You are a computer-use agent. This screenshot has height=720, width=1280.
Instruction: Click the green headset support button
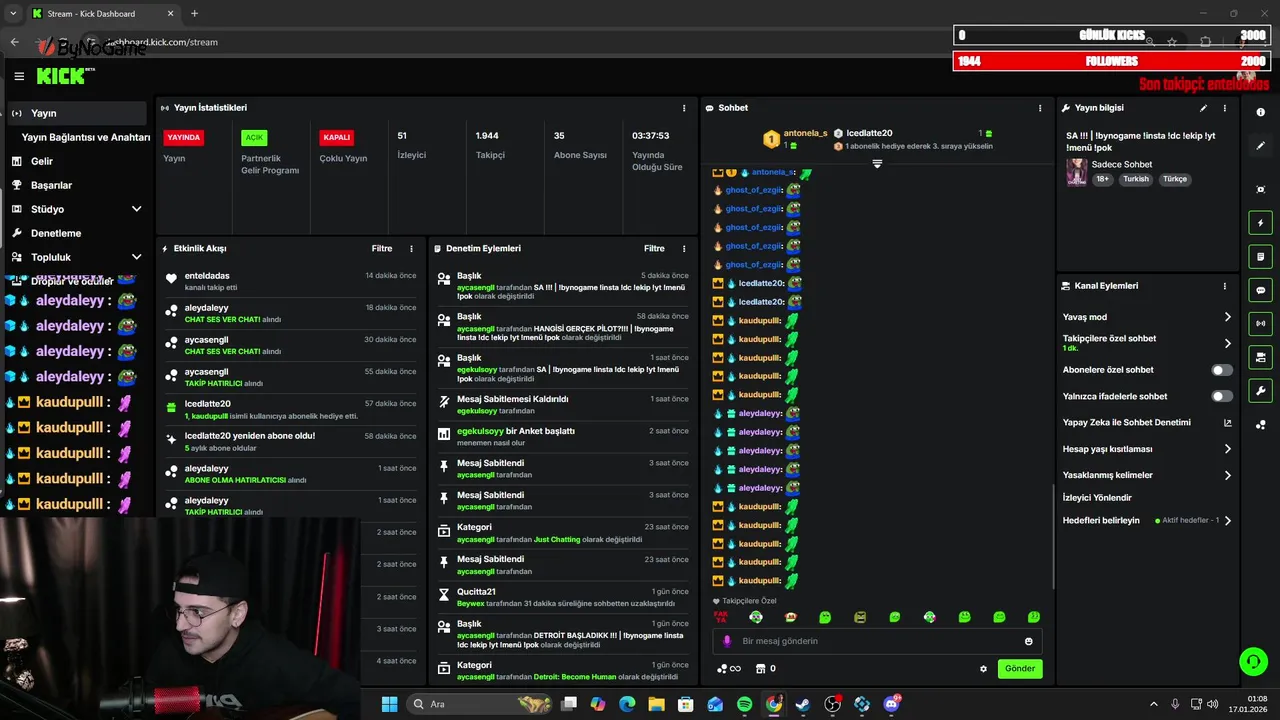click(1252, 661)
